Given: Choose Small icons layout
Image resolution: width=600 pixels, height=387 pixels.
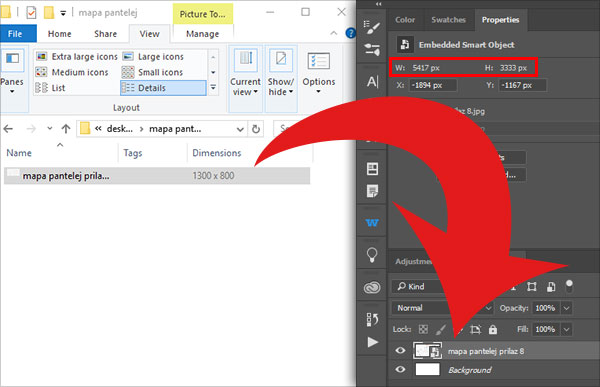Looking at the screenshot, I should click(152, 72).
